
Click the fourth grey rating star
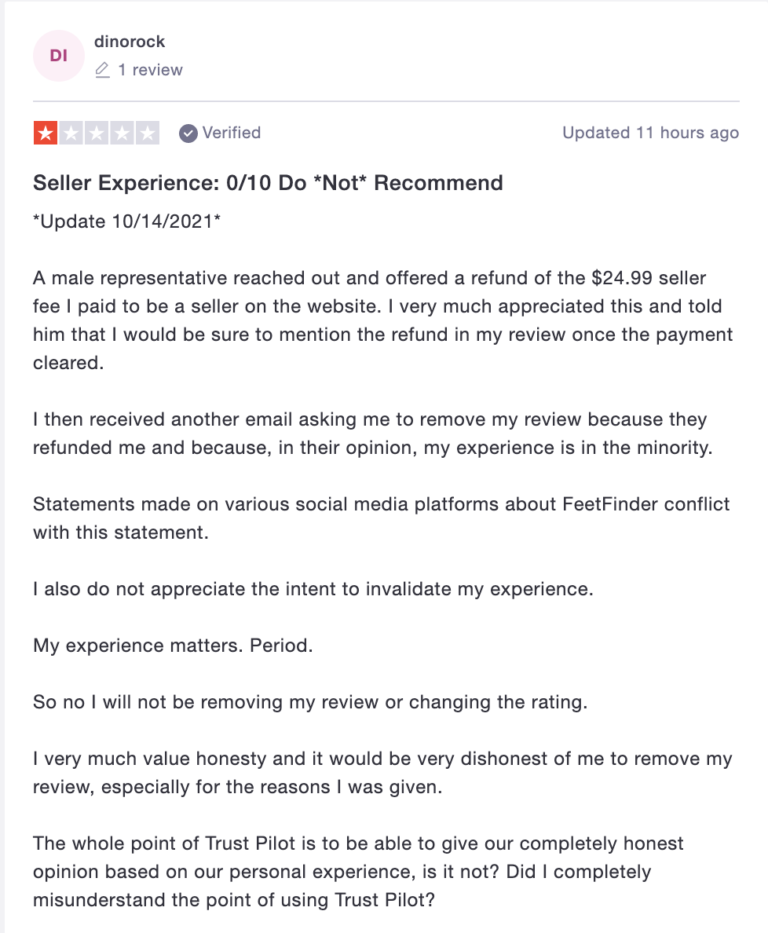122,133
